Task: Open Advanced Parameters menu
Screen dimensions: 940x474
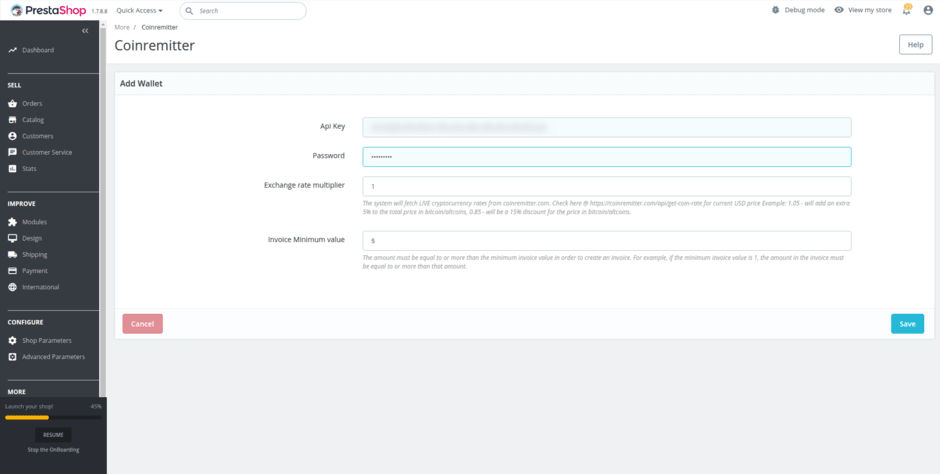Action: point(53,357)
